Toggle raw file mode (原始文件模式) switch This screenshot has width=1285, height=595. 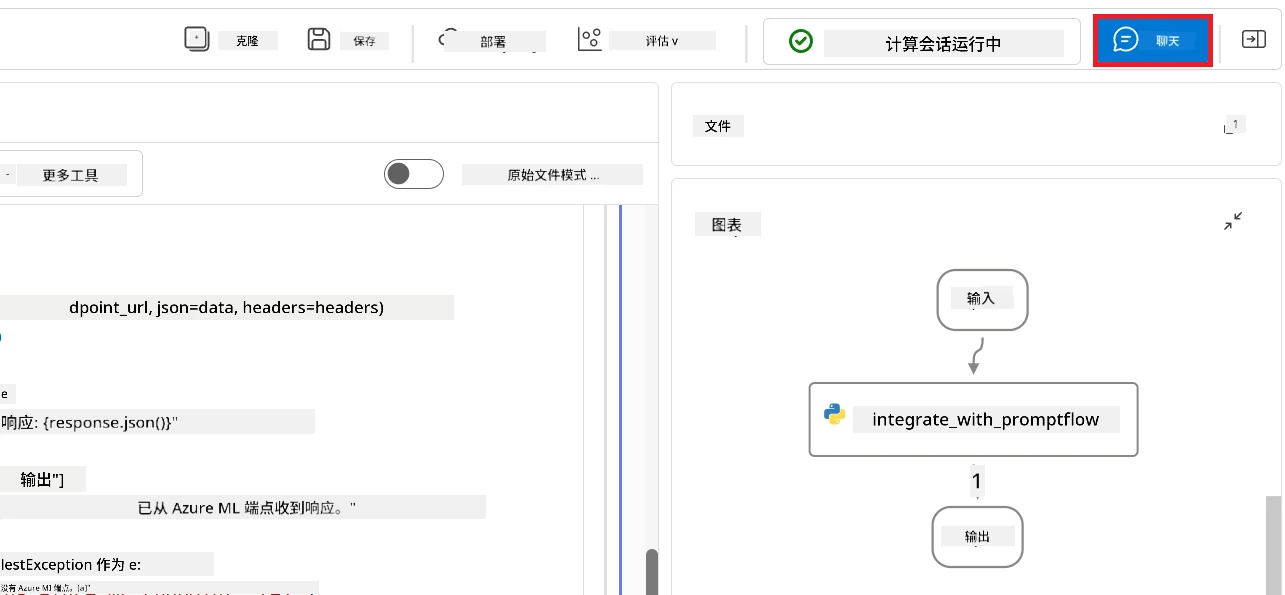[x=414, y=174]
